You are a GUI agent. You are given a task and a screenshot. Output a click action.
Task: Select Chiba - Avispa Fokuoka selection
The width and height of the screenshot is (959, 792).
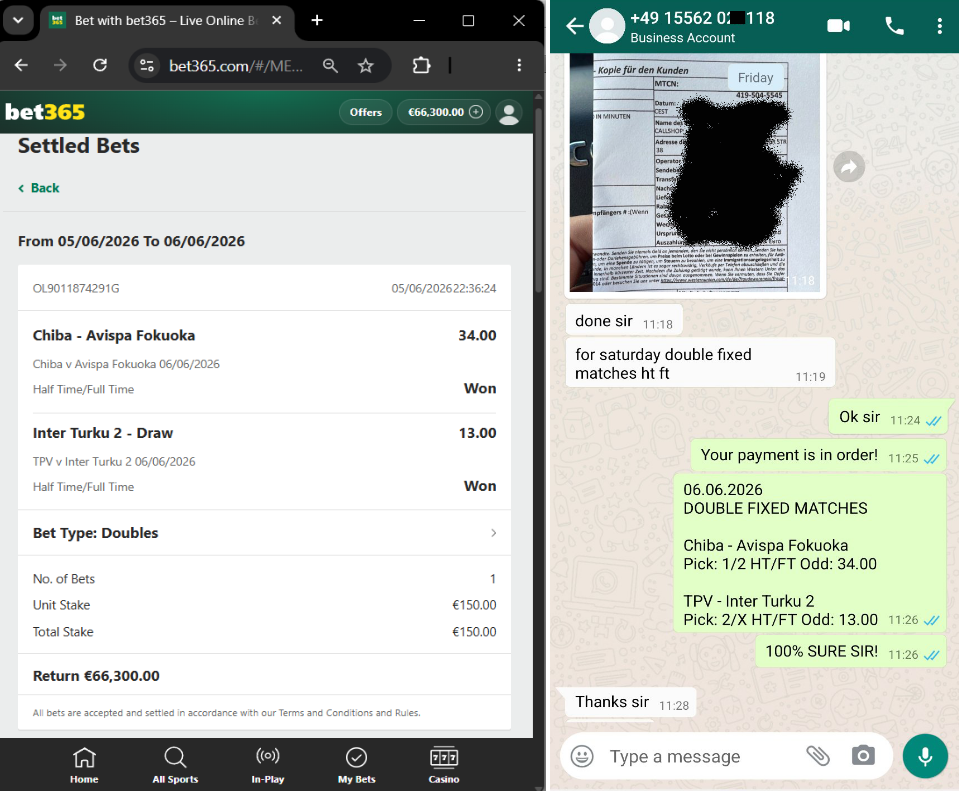[114, 335]
